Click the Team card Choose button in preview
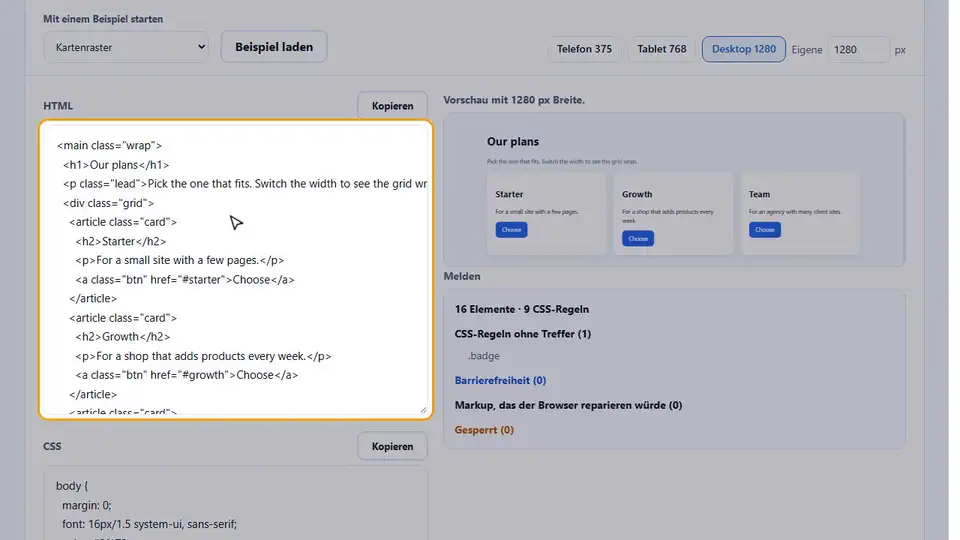Screen dimensions: 960x540 (765, 230)
